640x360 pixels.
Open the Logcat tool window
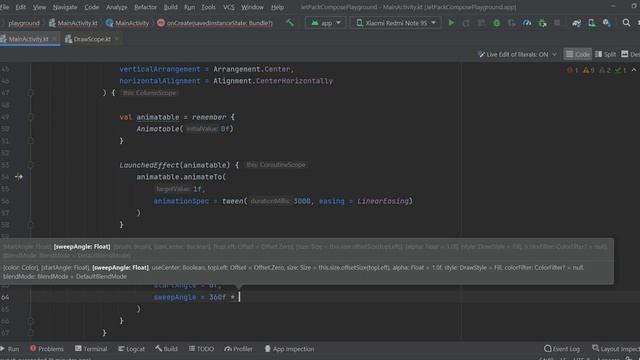click(131, 349)
